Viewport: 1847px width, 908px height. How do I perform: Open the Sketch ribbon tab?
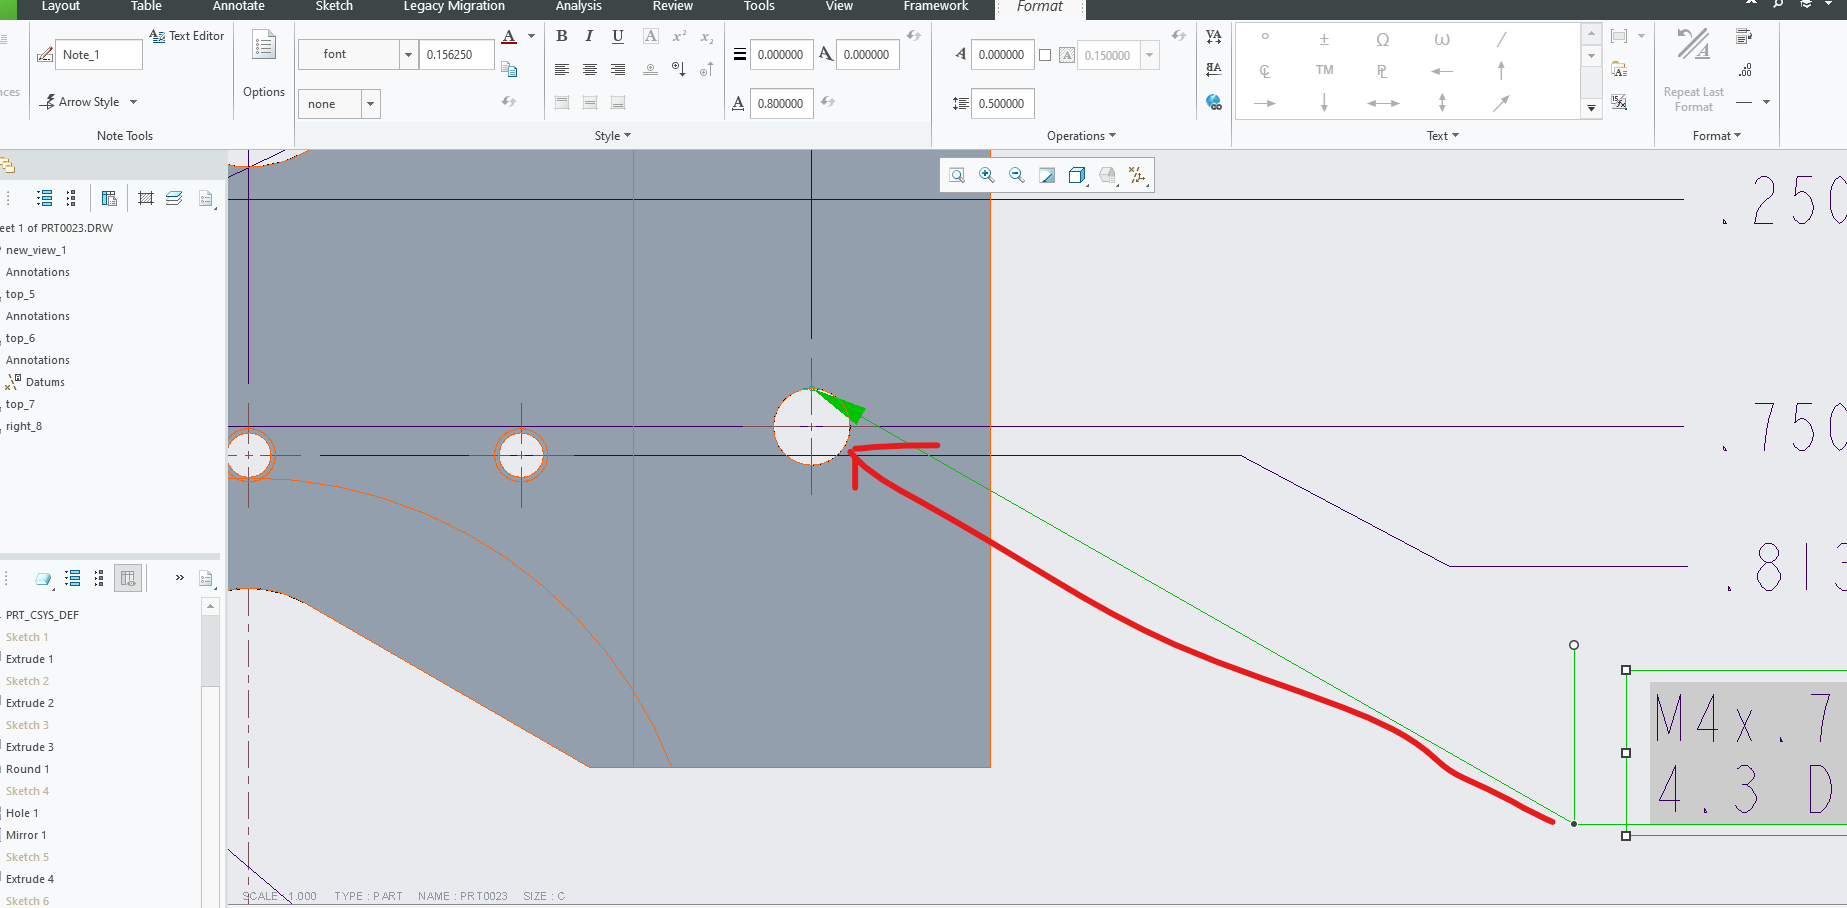pyautogui.click(x=334, y=7)
